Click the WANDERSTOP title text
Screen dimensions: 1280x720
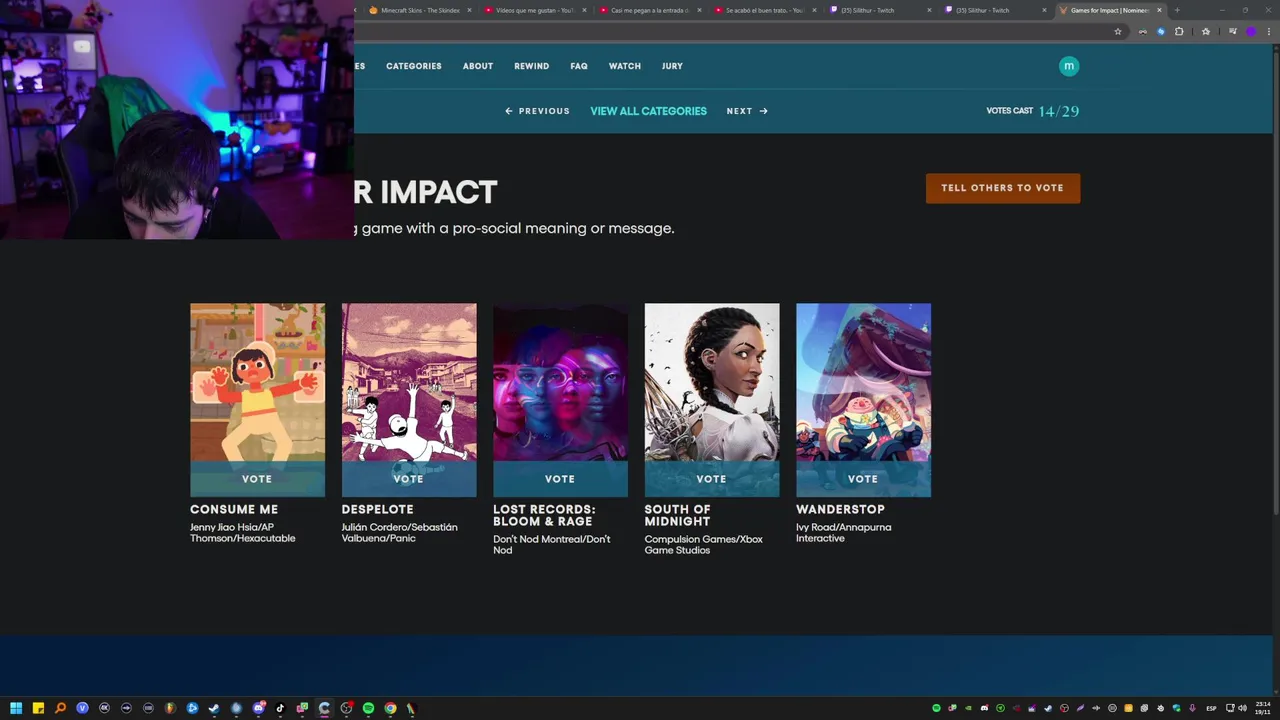(840, 509)
